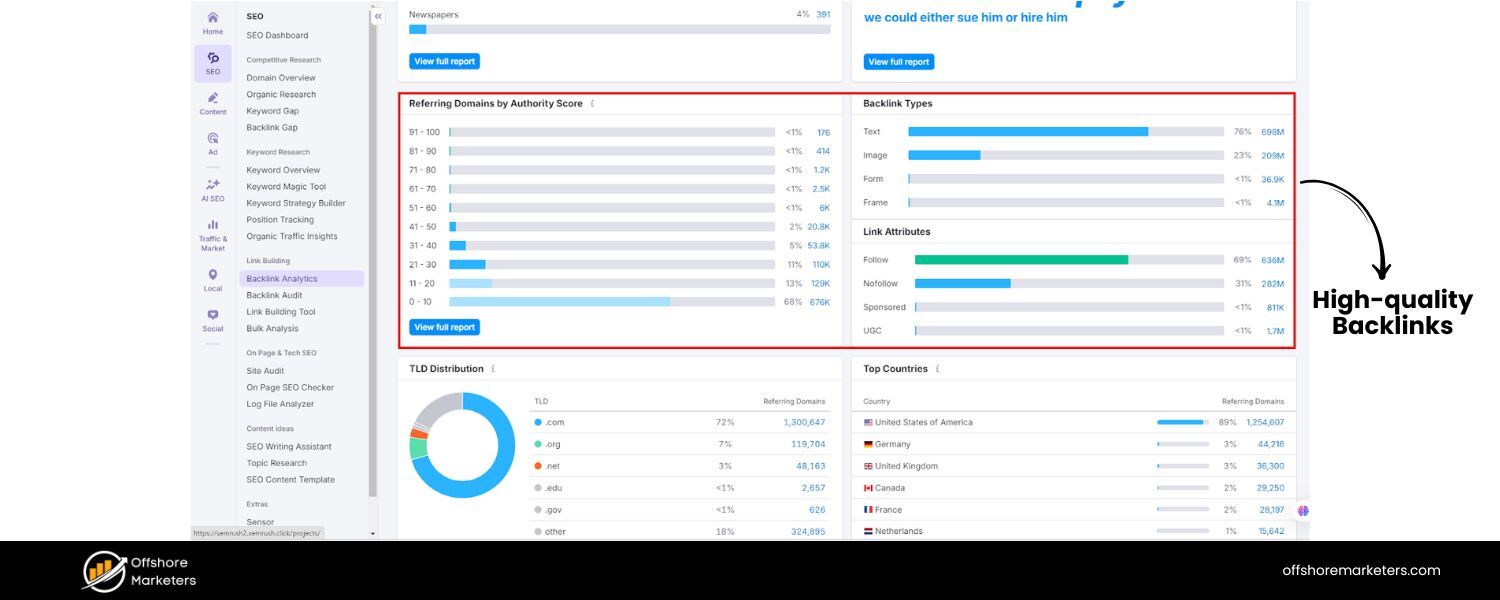
Task: Return to Home using the house icon
Action: 212,24
